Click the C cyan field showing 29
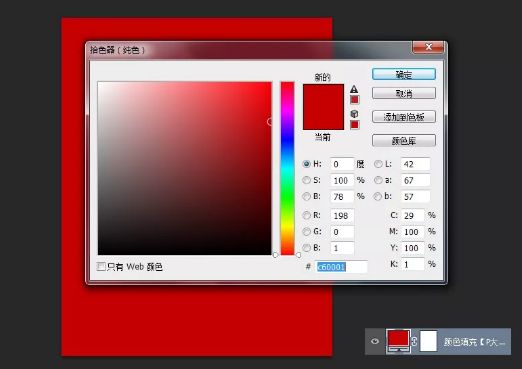The image size is (522, 369). click(413, 215)
